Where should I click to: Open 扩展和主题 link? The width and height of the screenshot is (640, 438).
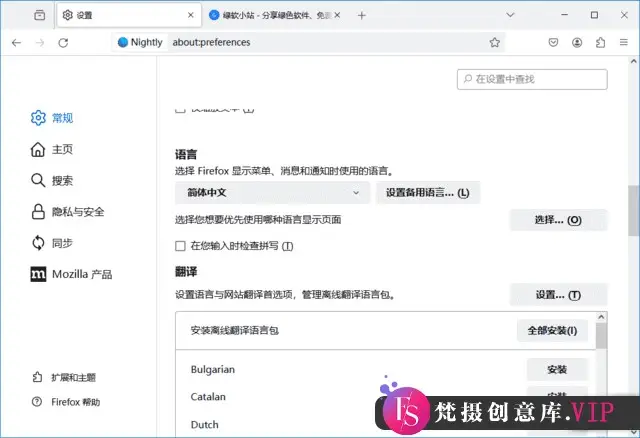tap(64, 377)
